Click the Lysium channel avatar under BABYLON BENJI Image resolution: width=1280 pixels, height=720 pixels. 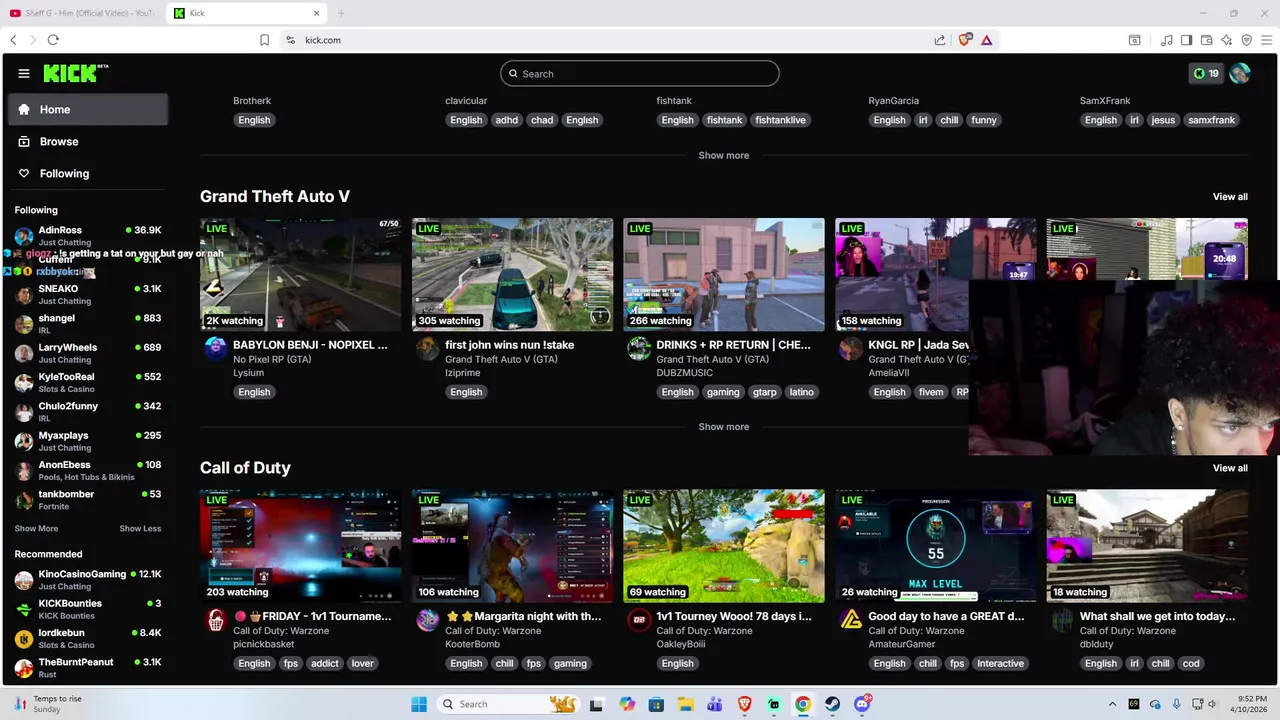tap(215, 348)
